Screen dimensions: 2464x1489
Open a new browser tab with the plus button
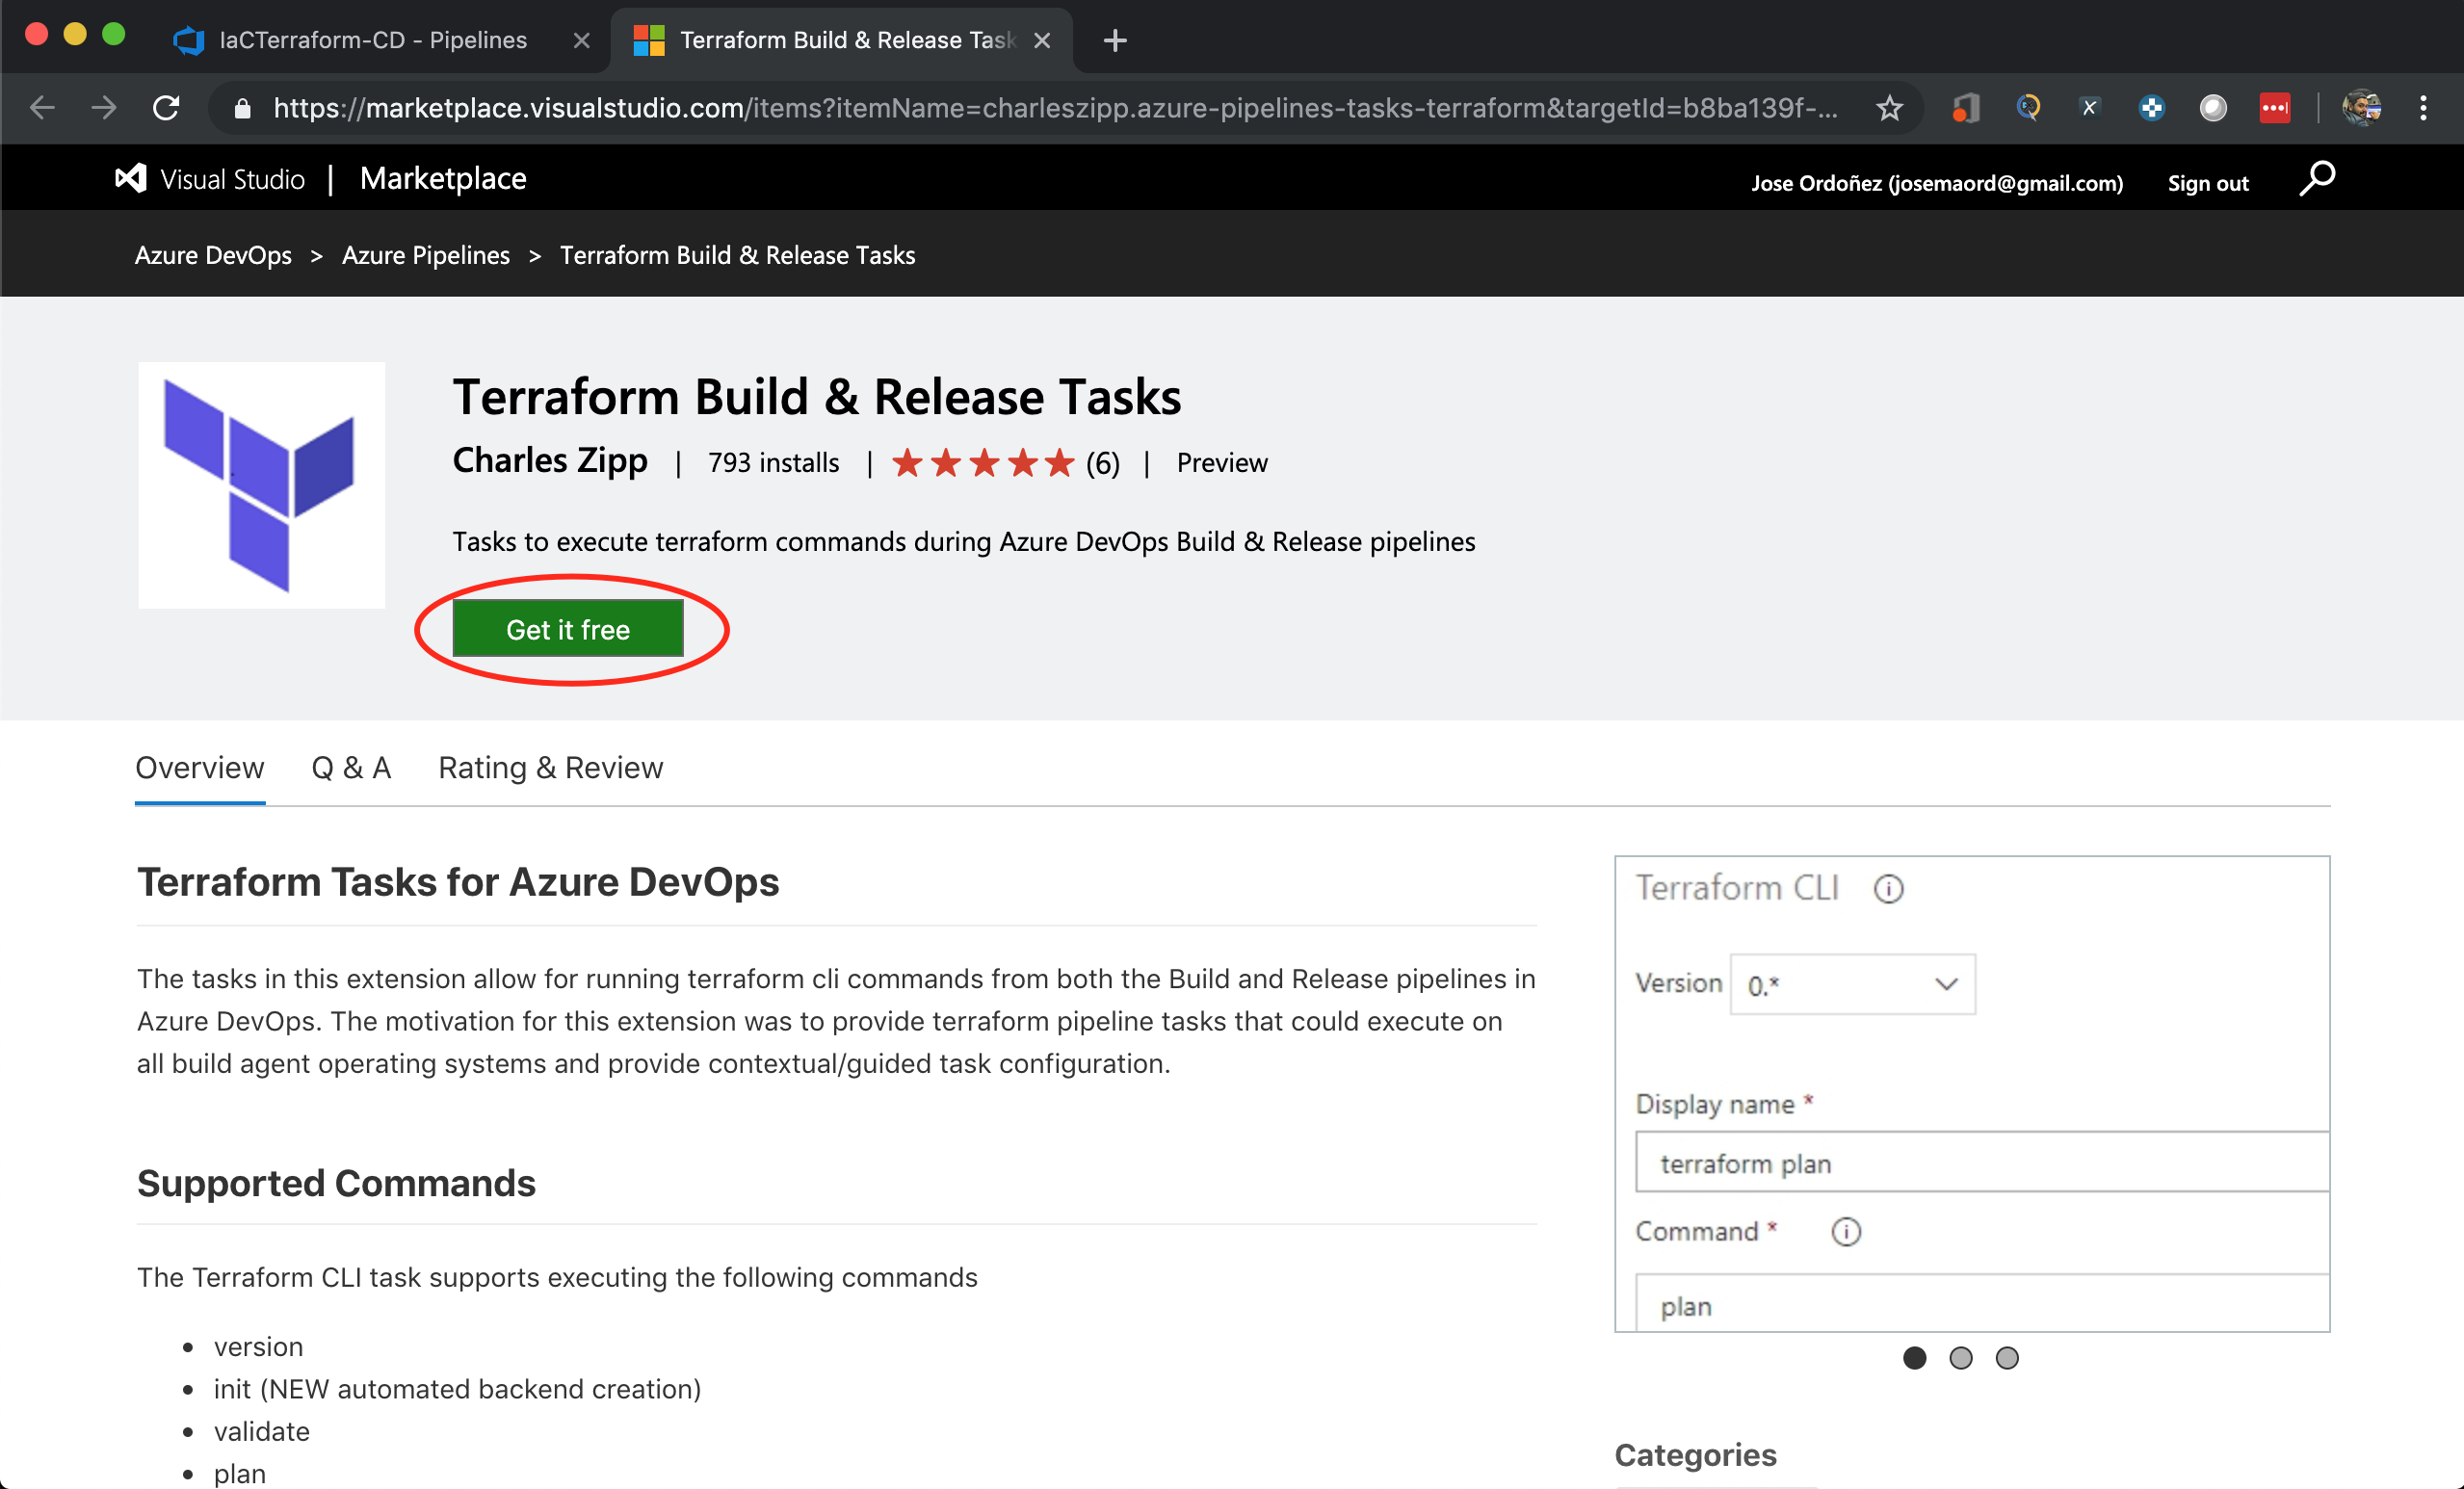pyautogui.click(x=1114, y=40)
